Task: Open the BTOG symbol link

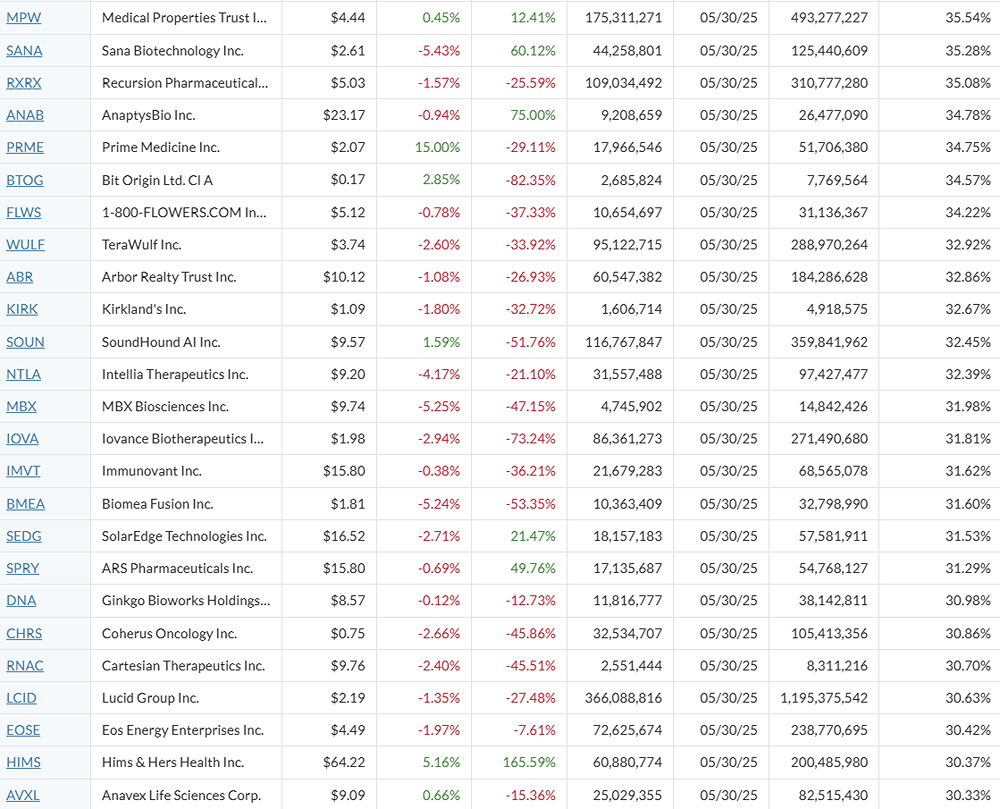Action: (25, 180)
